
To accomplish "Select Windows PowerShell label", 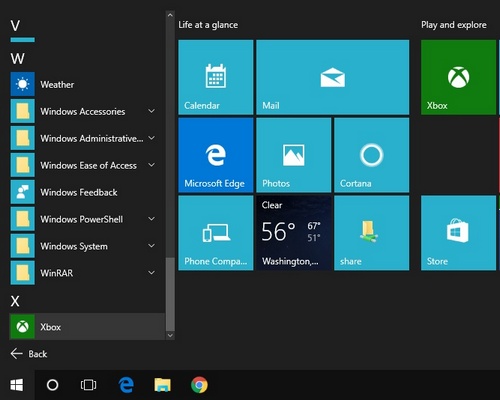I will coord(81,219).
